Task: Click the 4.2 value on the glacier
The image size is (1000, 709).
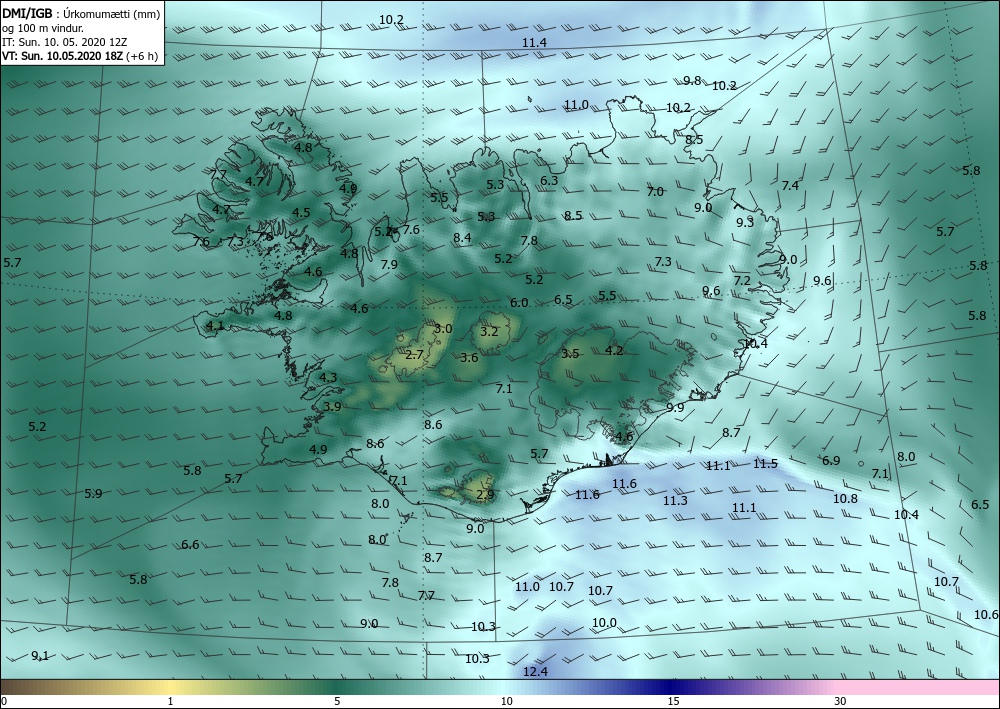Action: click(614, 351)
